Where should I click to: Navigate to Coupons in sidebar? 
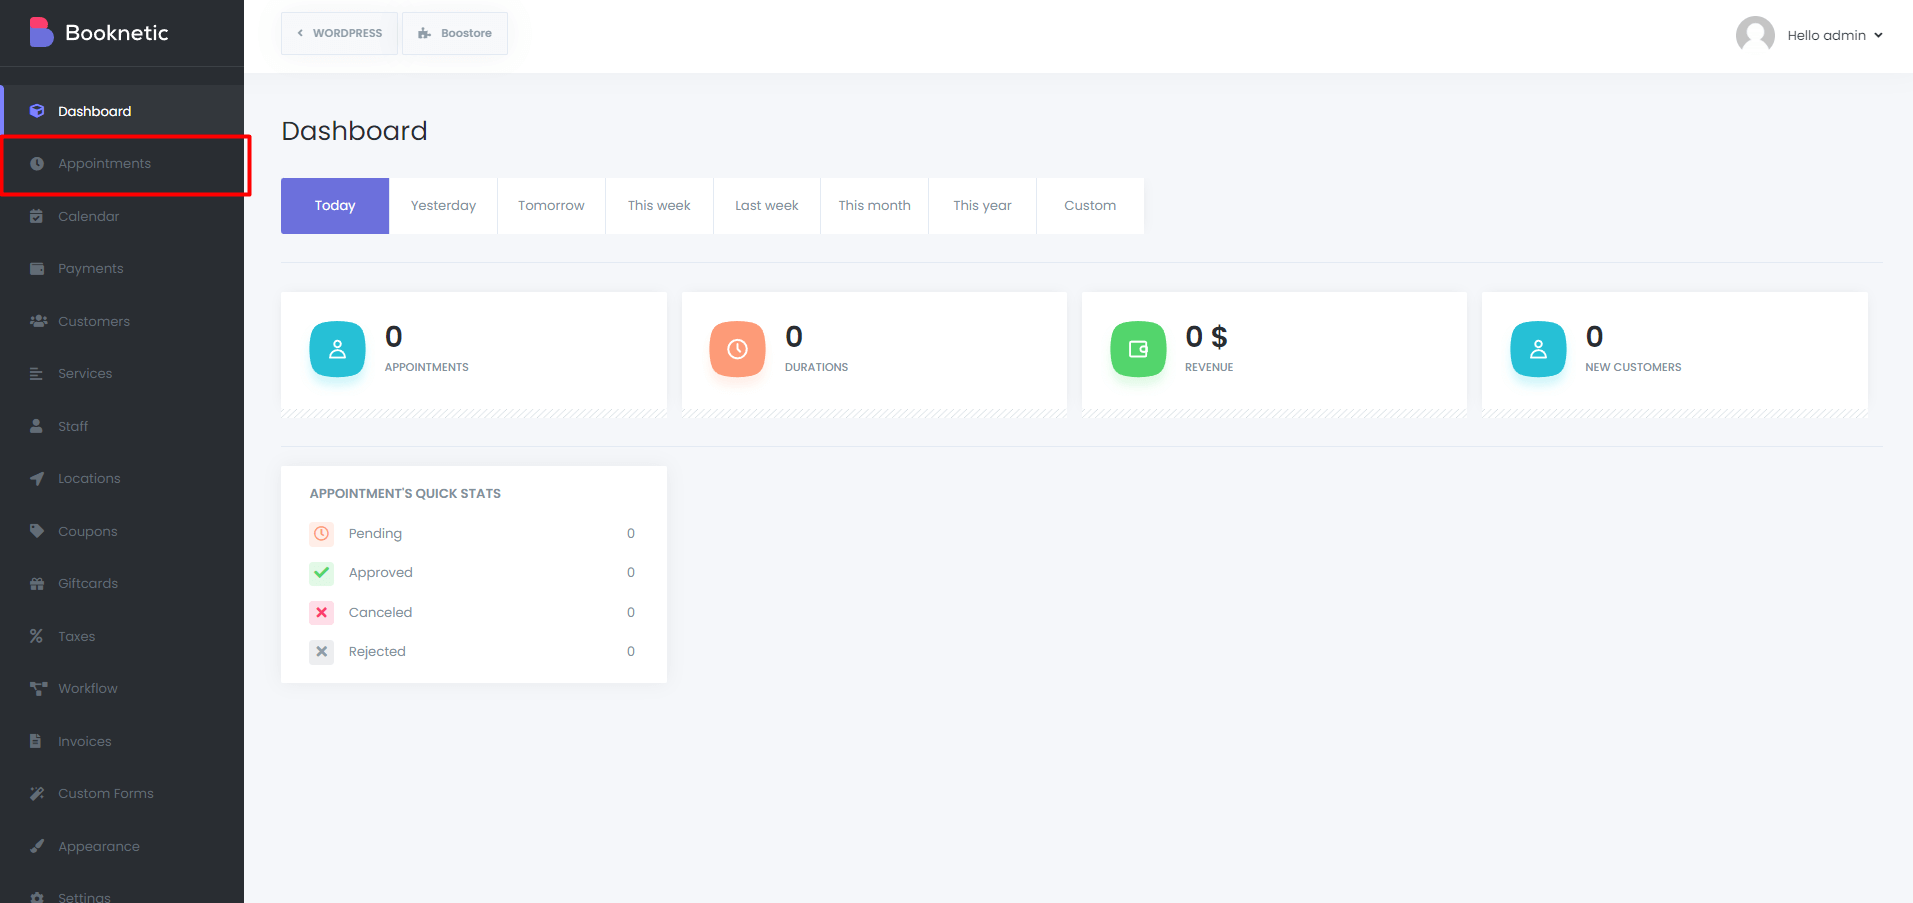[122, 531]
